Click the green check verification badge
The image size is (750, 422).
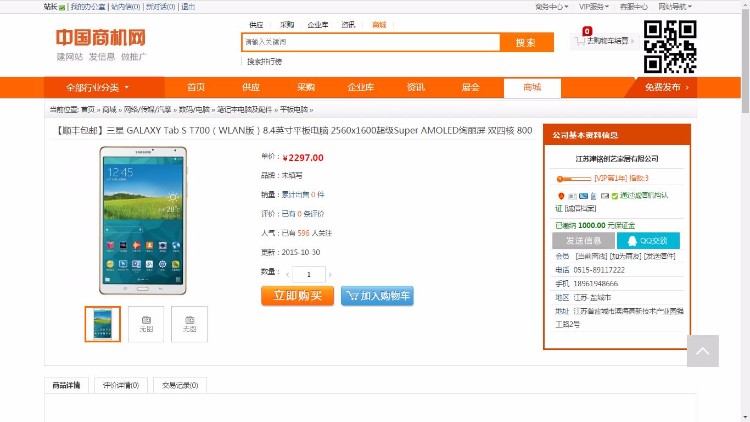coord(615,196)
